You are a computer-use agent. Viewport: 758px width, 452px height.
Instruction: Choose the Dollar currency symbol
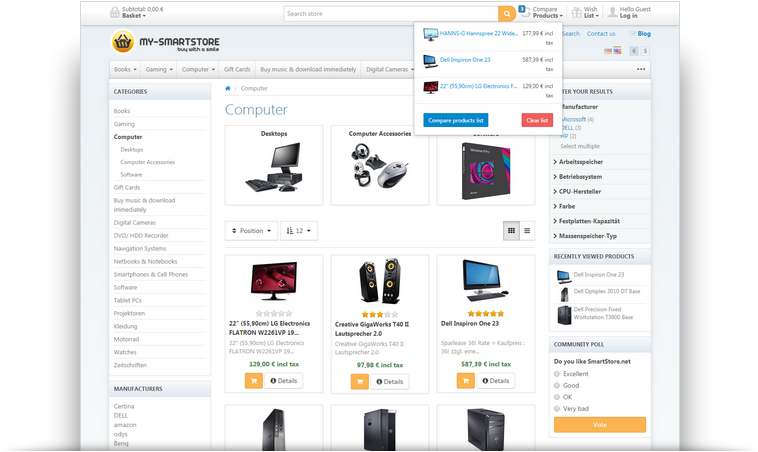[x=645, y=51]
